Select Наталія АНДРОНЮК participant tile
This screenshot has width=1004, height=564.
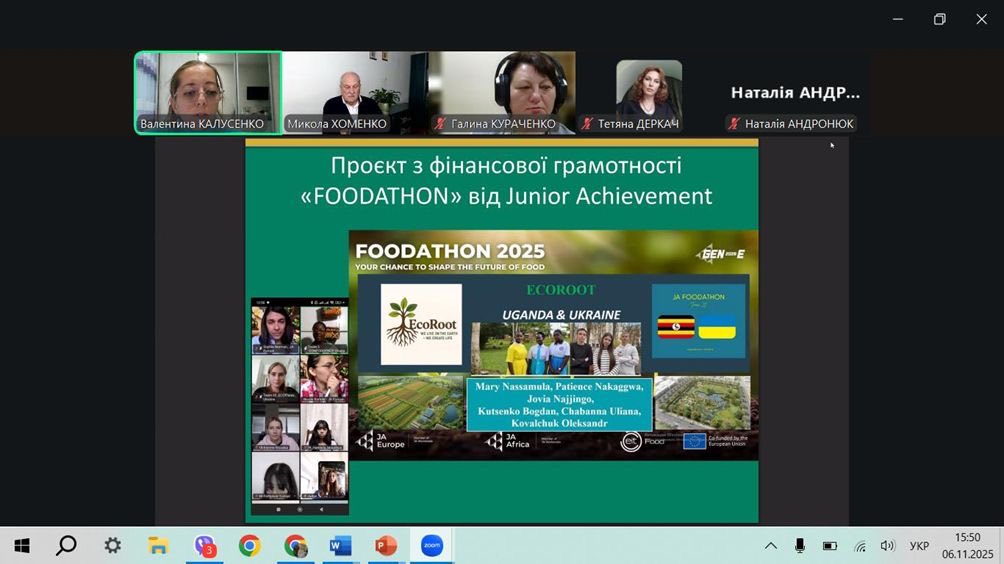click(x=795, y=93)
